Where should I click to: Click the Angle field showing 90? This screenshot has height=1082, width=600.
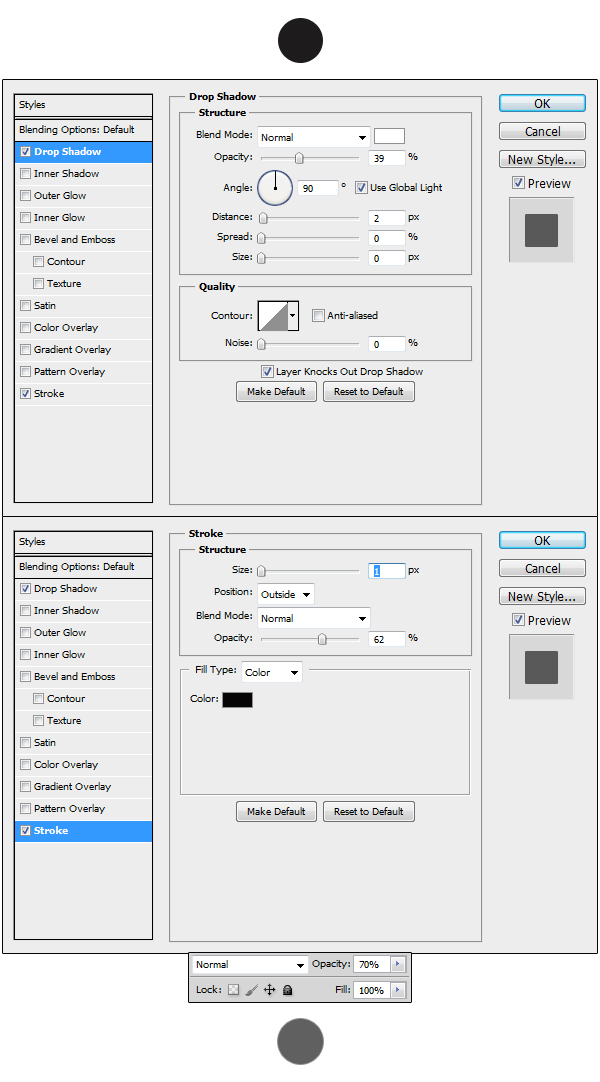point(317,188)
